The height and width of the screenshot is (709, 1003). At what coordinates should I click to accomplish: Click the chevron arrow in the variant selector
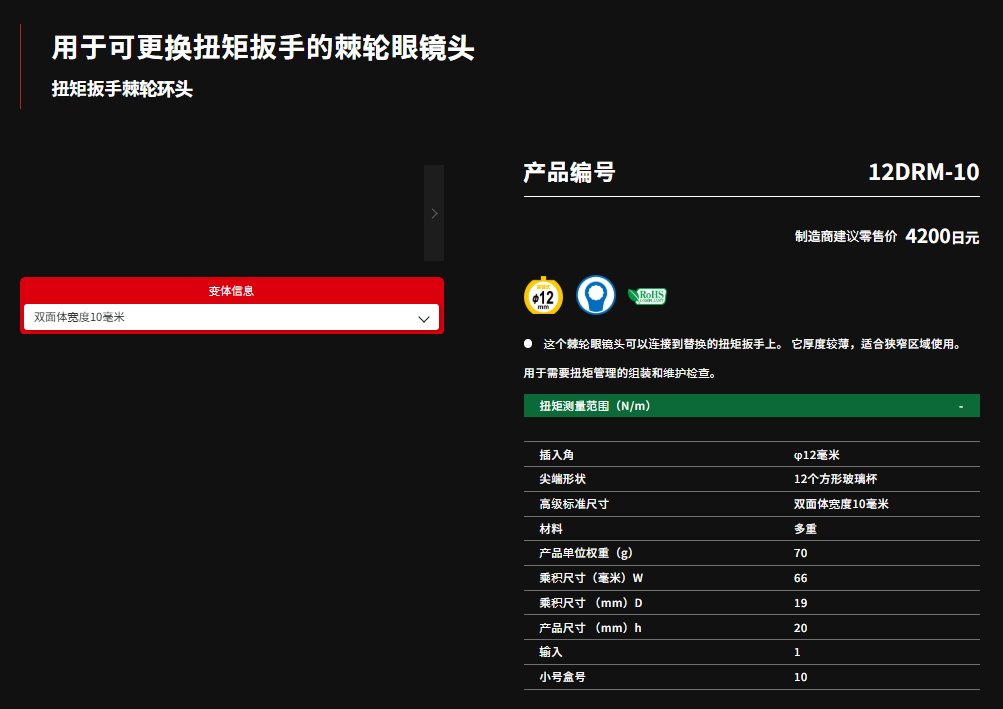[x=424, y=319]
